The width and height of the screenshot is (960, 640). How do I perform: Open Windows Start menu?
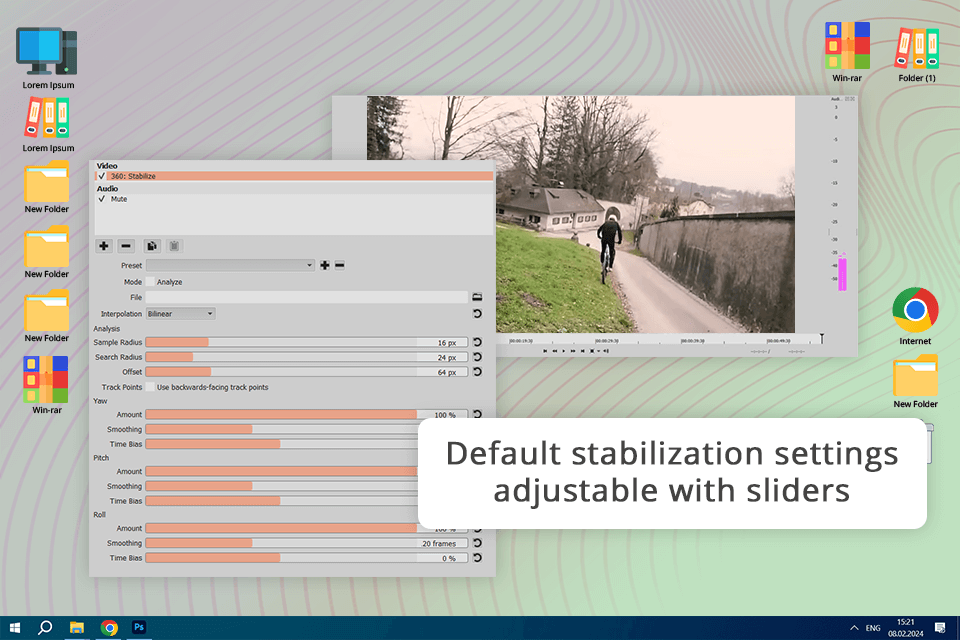click(x=15, y=628)
